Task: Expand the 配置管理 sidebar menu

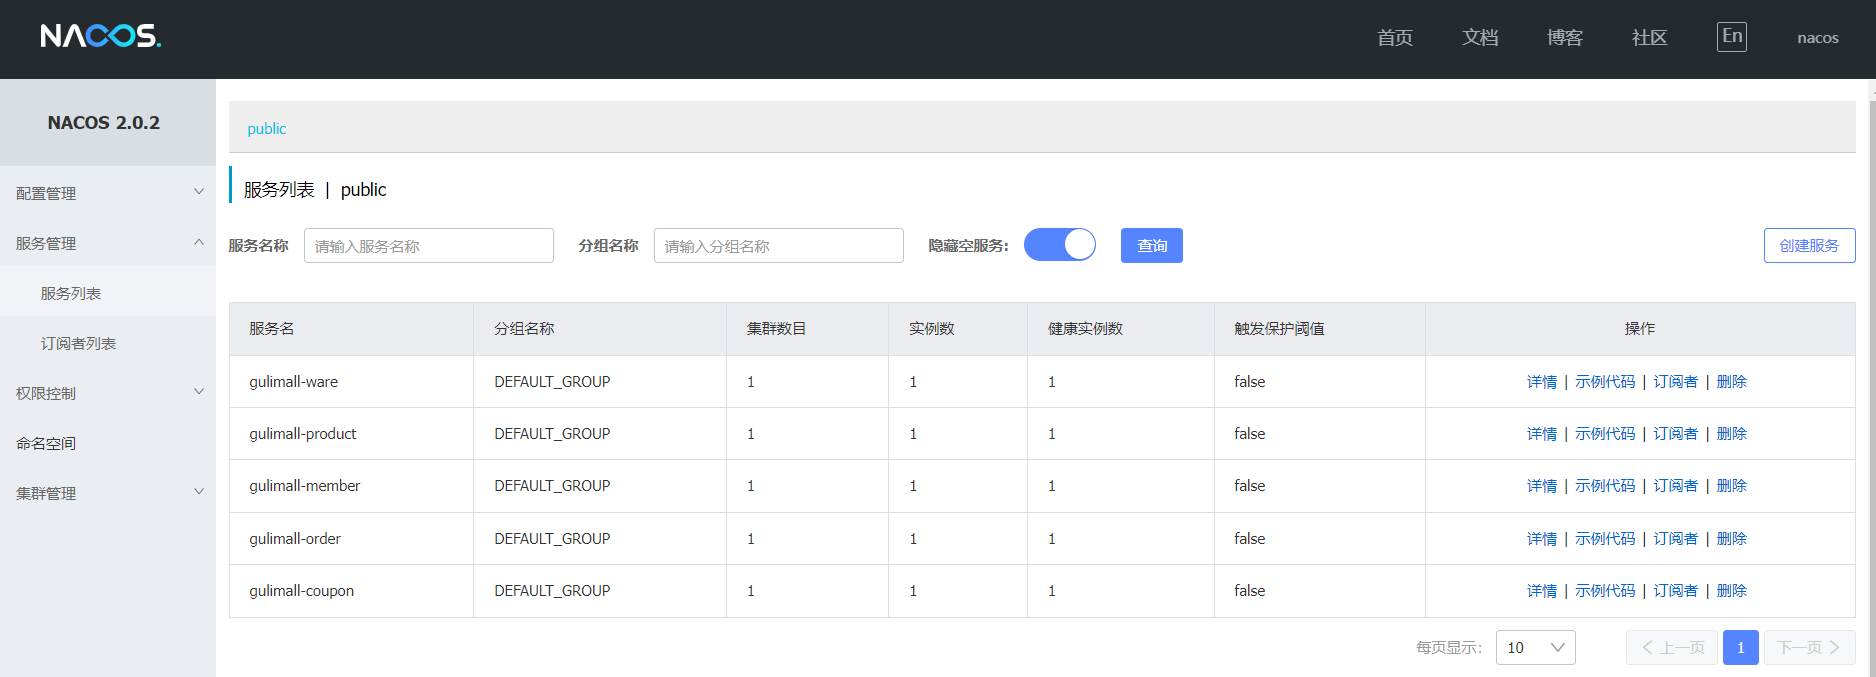Action: (x=107, y=193)
